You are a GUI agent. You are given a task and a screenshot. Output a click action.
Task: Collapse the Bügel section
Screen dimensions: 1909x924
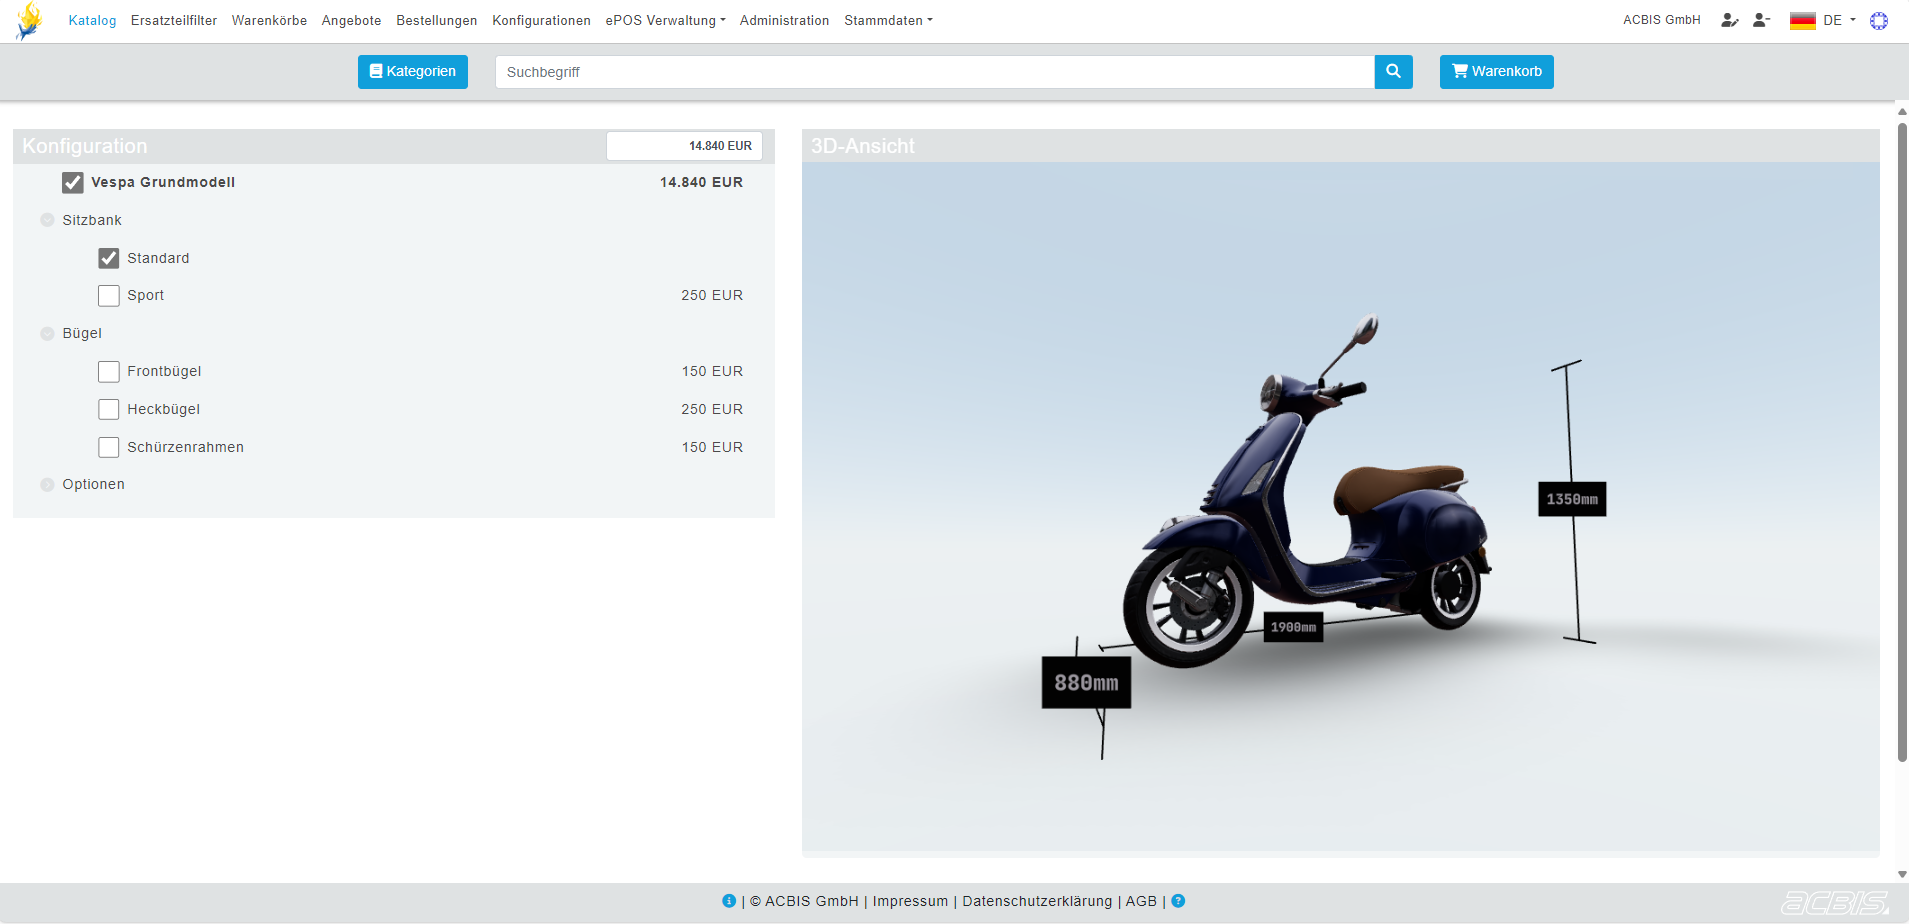coord(47,334)
